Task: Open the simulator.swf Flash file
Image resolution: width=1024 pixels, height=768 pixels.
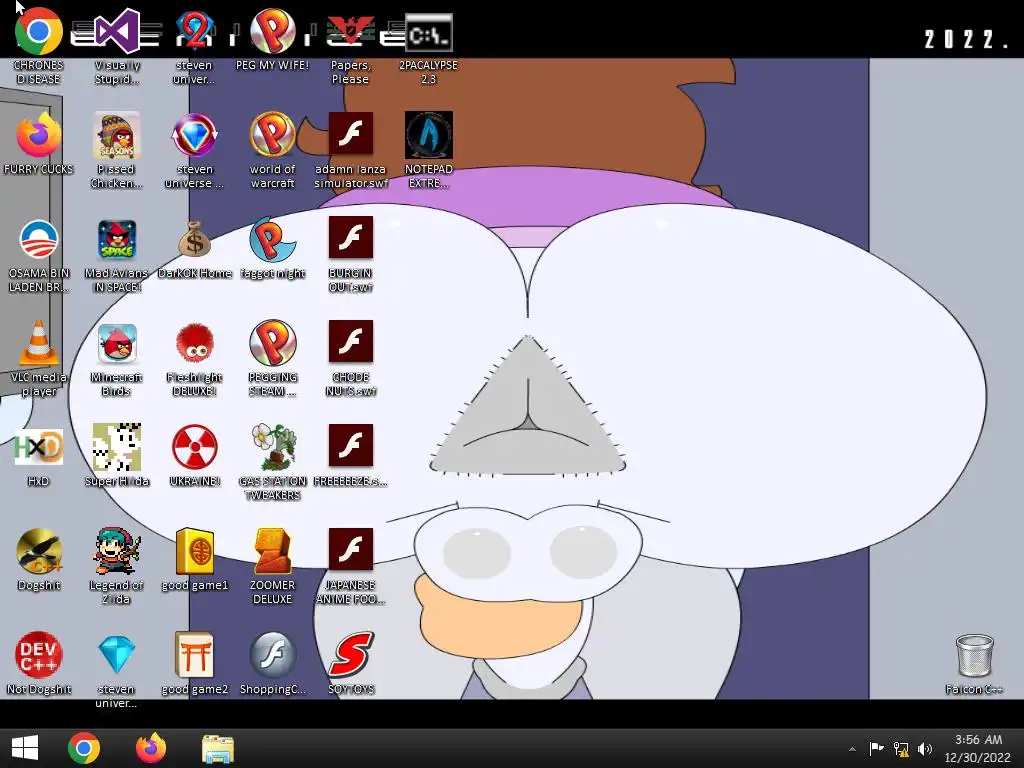Action: click(351, 134)
